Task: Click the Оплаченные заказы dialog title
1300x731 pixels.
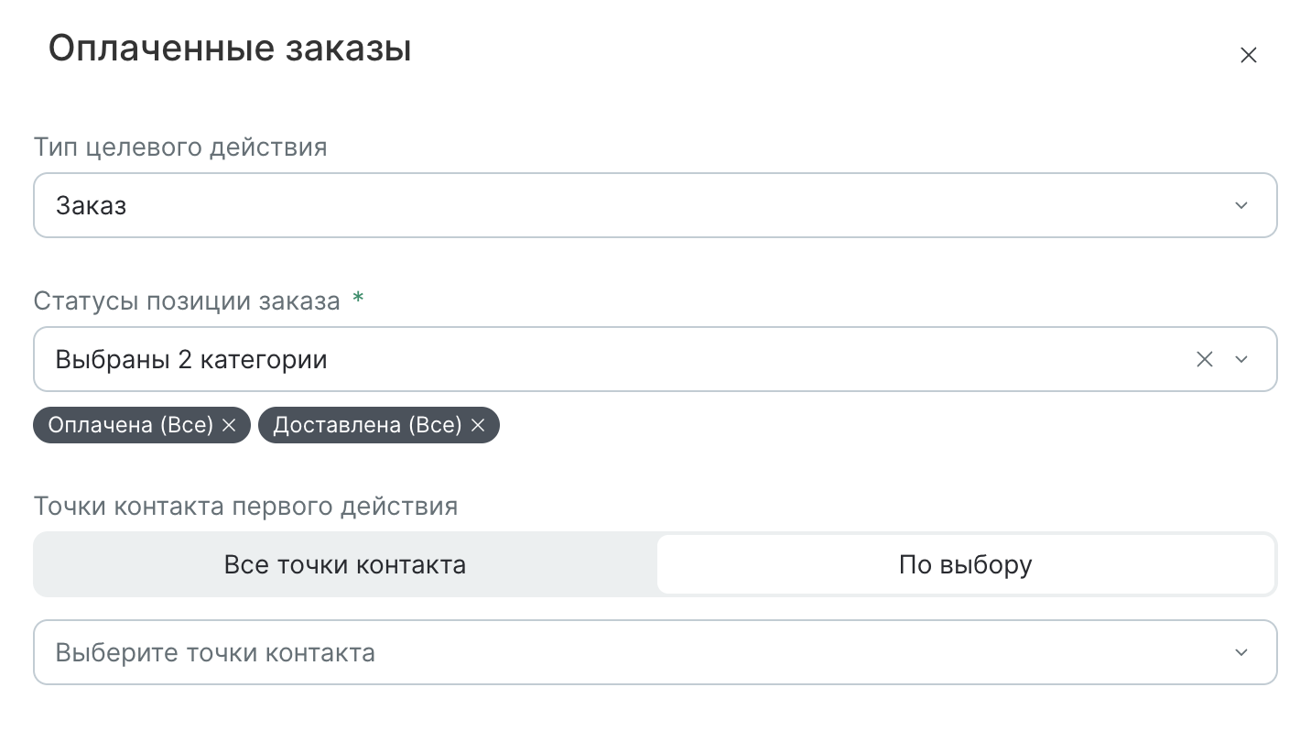Action: pos(230,48)
